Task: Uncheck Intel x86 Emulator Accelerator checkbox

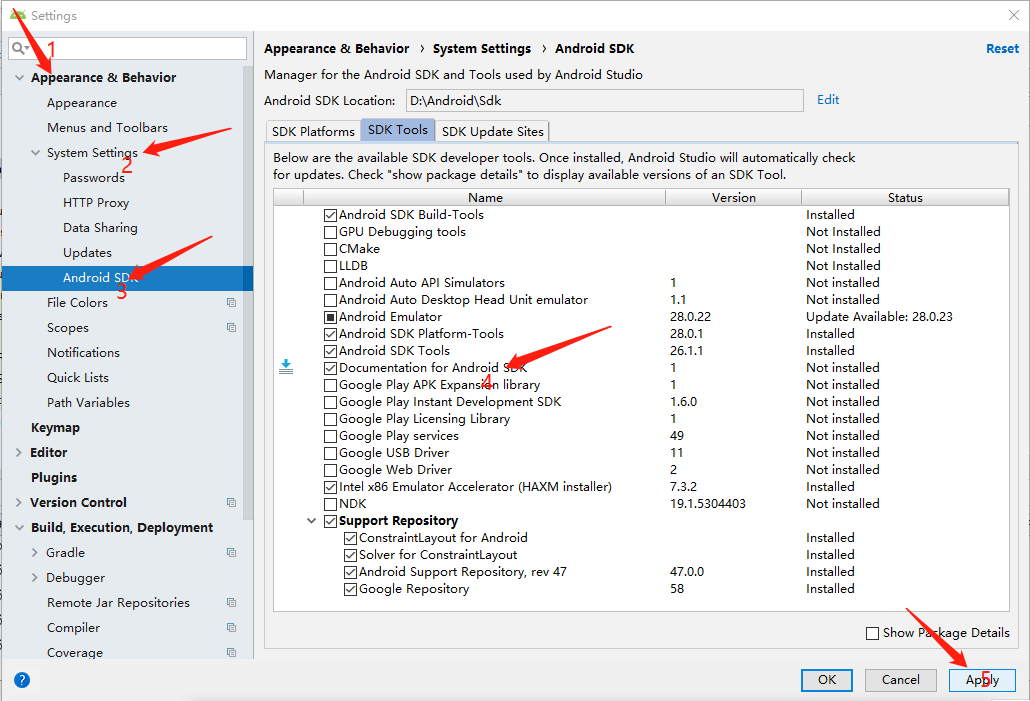Action: pos(330,487)
